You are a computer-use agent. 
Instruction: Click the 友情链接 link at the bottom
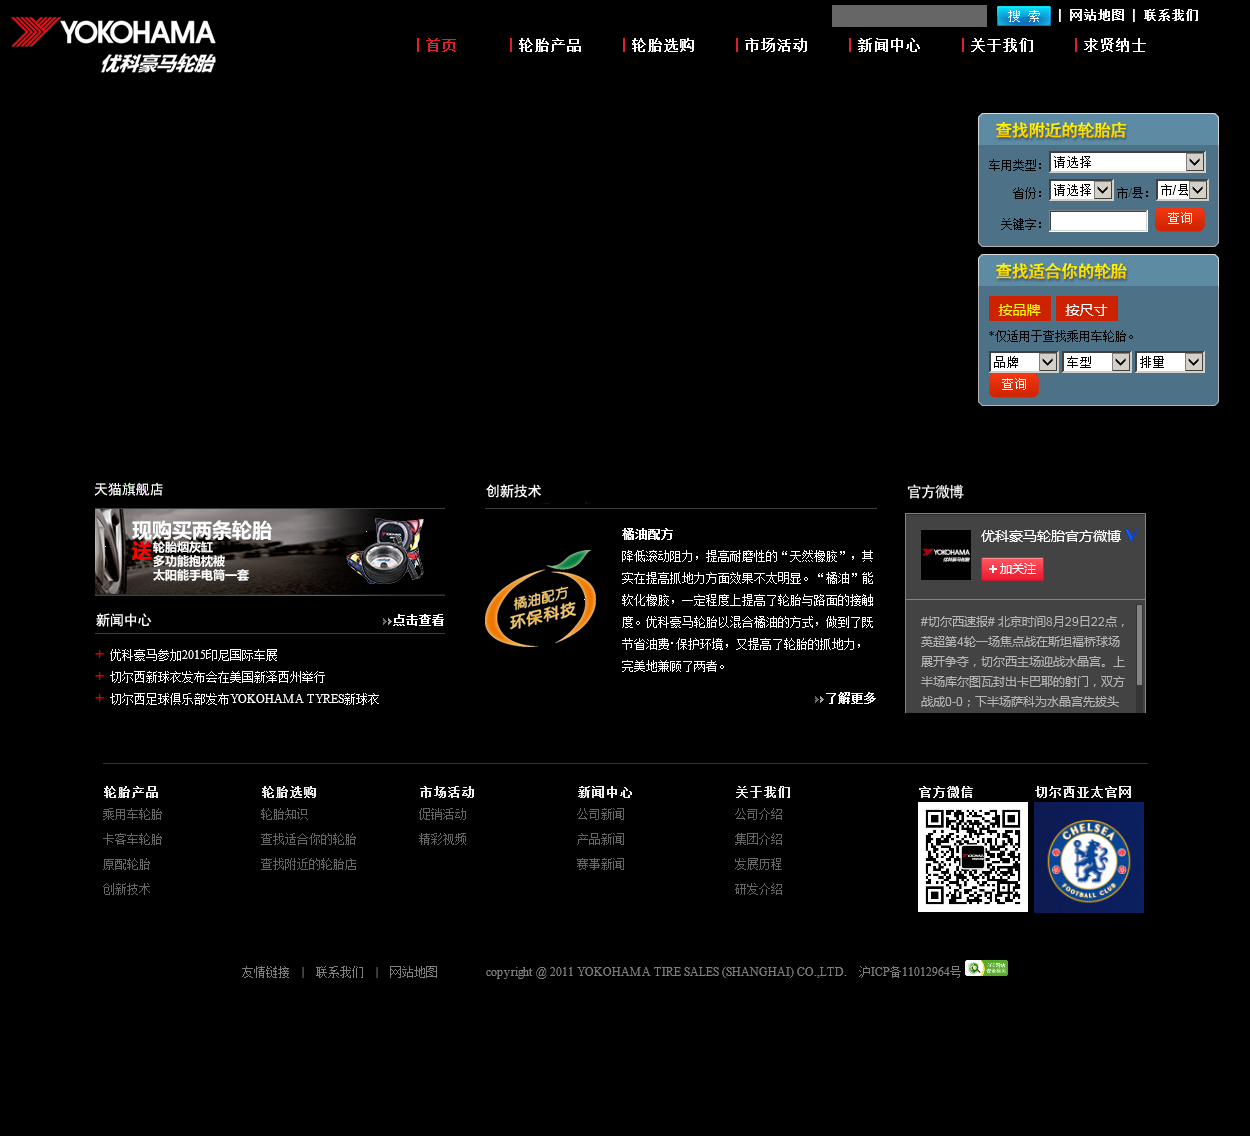click(x=265, y=972)
